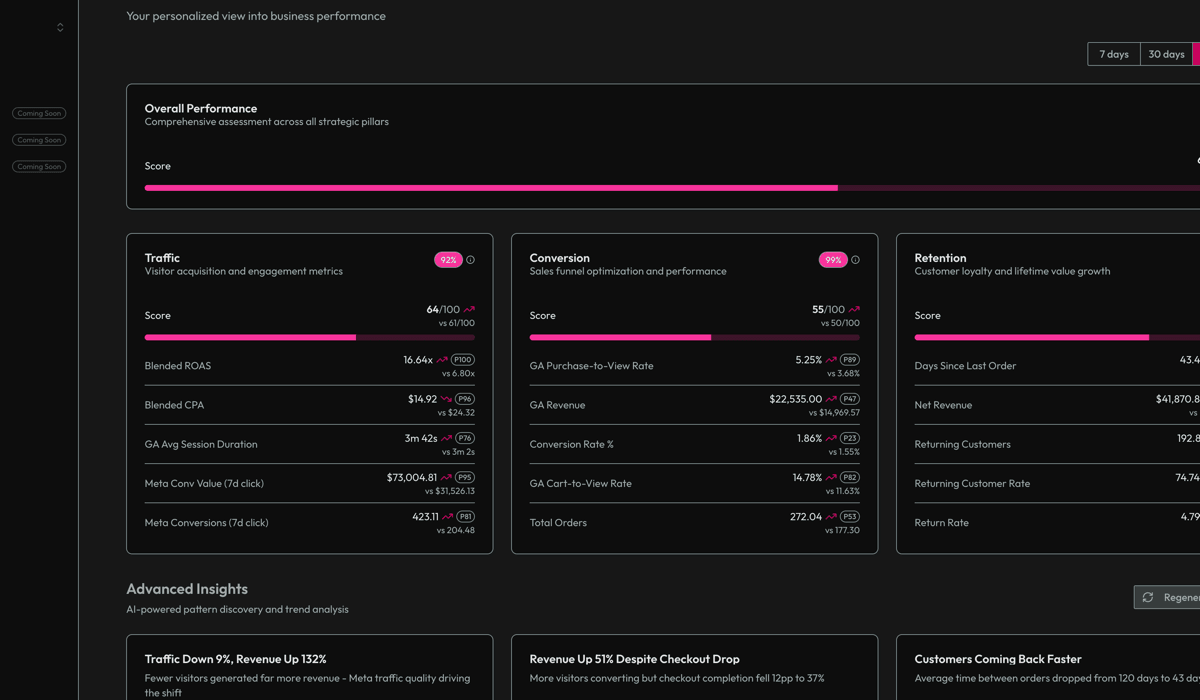Click the P100 percentile badge beside Blended ROAS
This screenshot has width=1200, height=700.
pyautogui.click(x=461, y=359)
